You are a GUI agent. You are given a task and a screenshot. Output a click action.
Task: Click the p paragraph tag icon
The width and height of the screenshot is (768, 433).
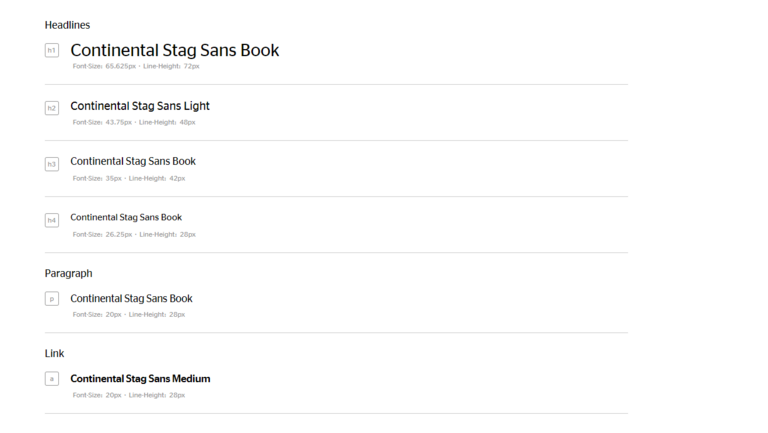52,298
